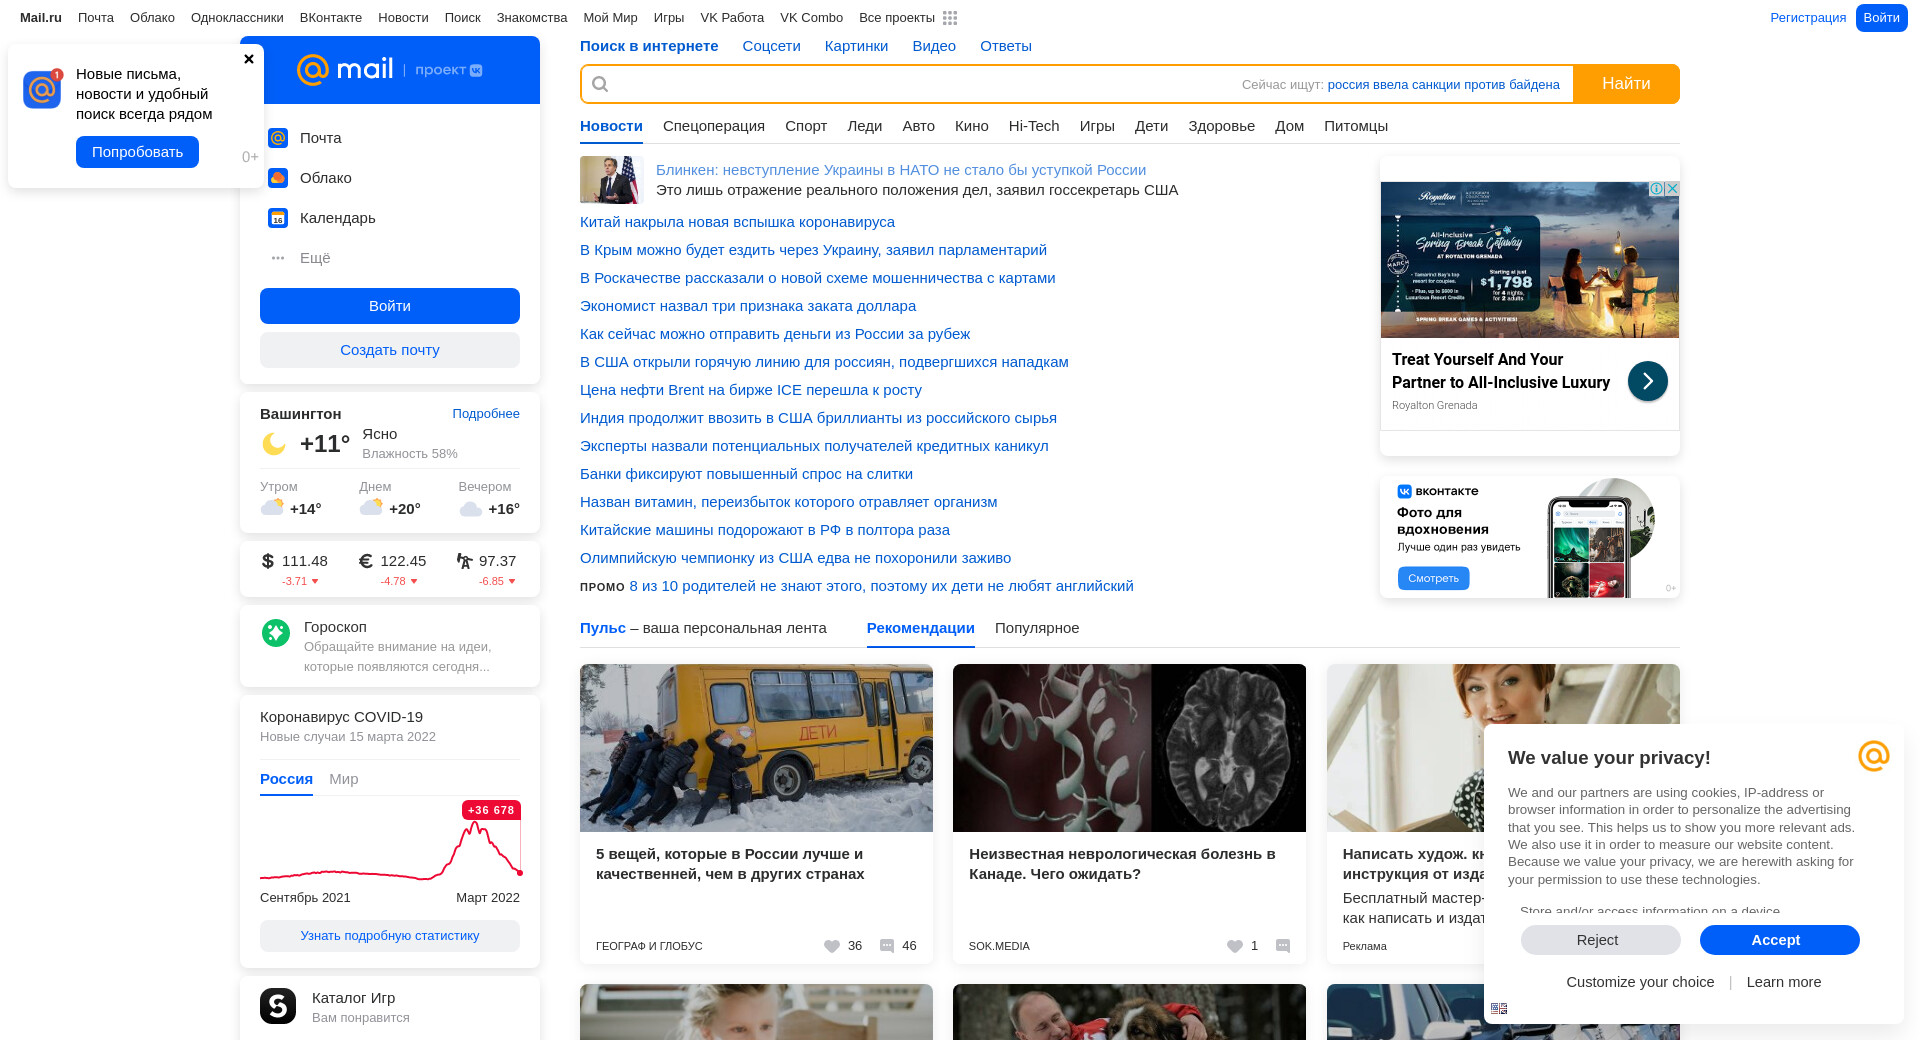
Task: Reject the privacy cookie request
Action: click(1600, 940)
